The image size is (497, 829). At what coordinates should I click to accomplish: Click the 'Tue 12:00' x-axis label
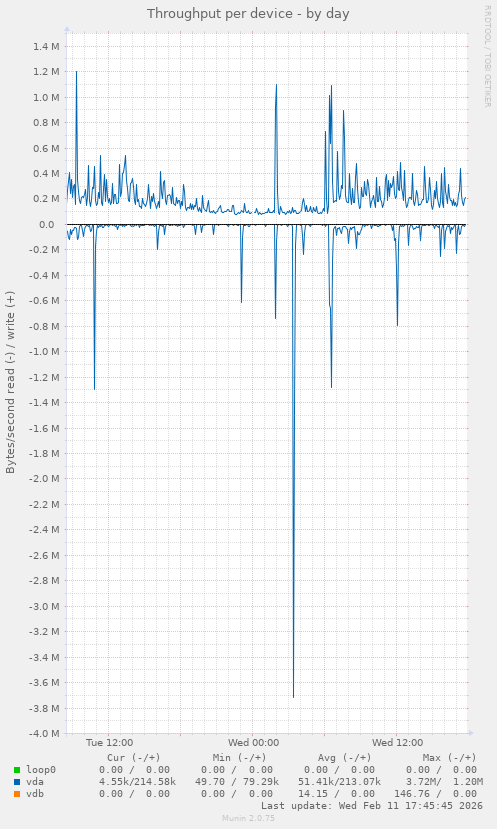(109, 743)
